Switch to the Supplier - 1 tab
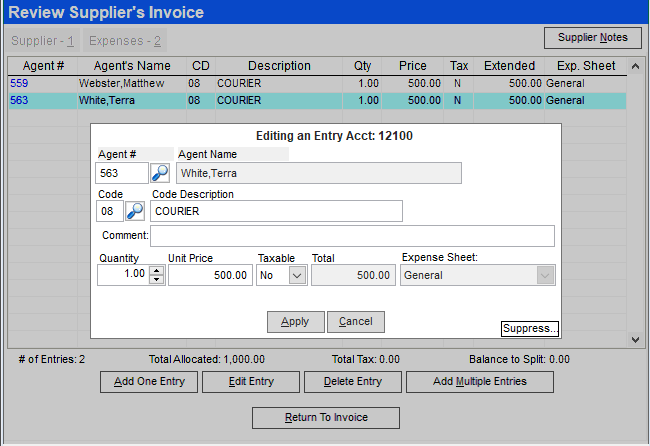Viewport: 650px width, 446px height. 43,41
